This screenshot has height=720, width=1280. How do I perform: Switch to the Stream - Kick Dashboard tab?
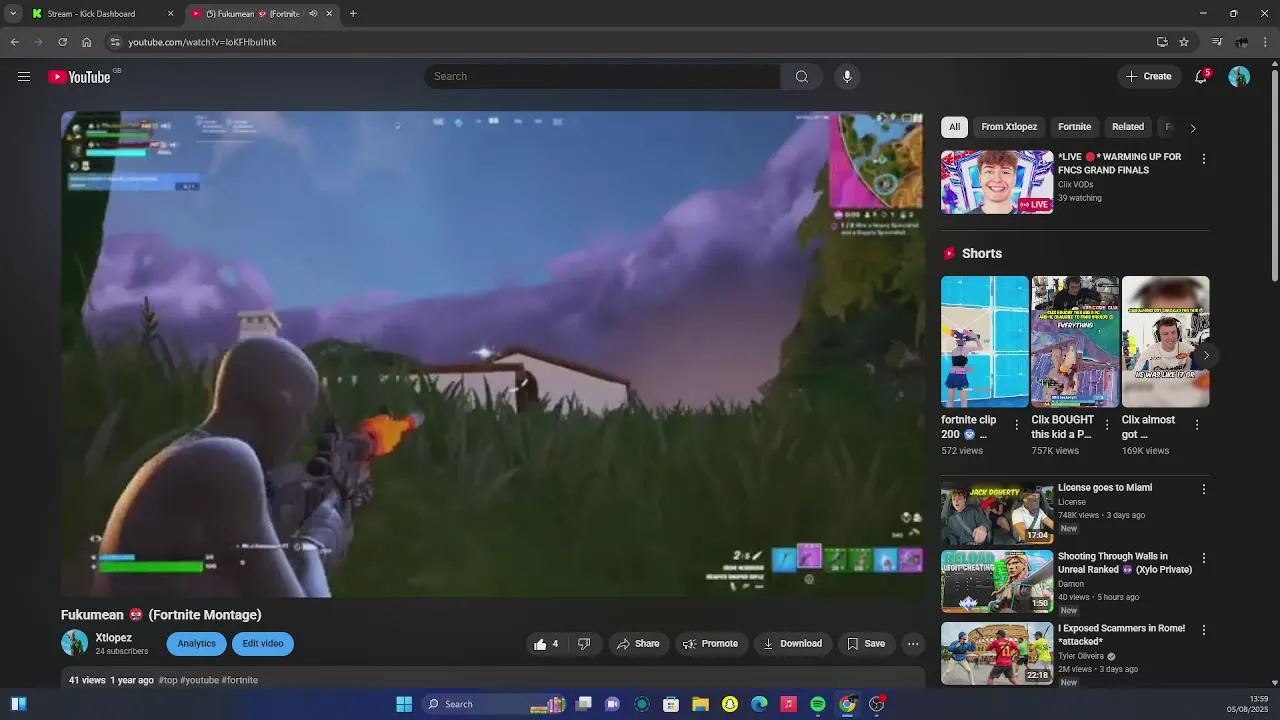click(100, 14)
